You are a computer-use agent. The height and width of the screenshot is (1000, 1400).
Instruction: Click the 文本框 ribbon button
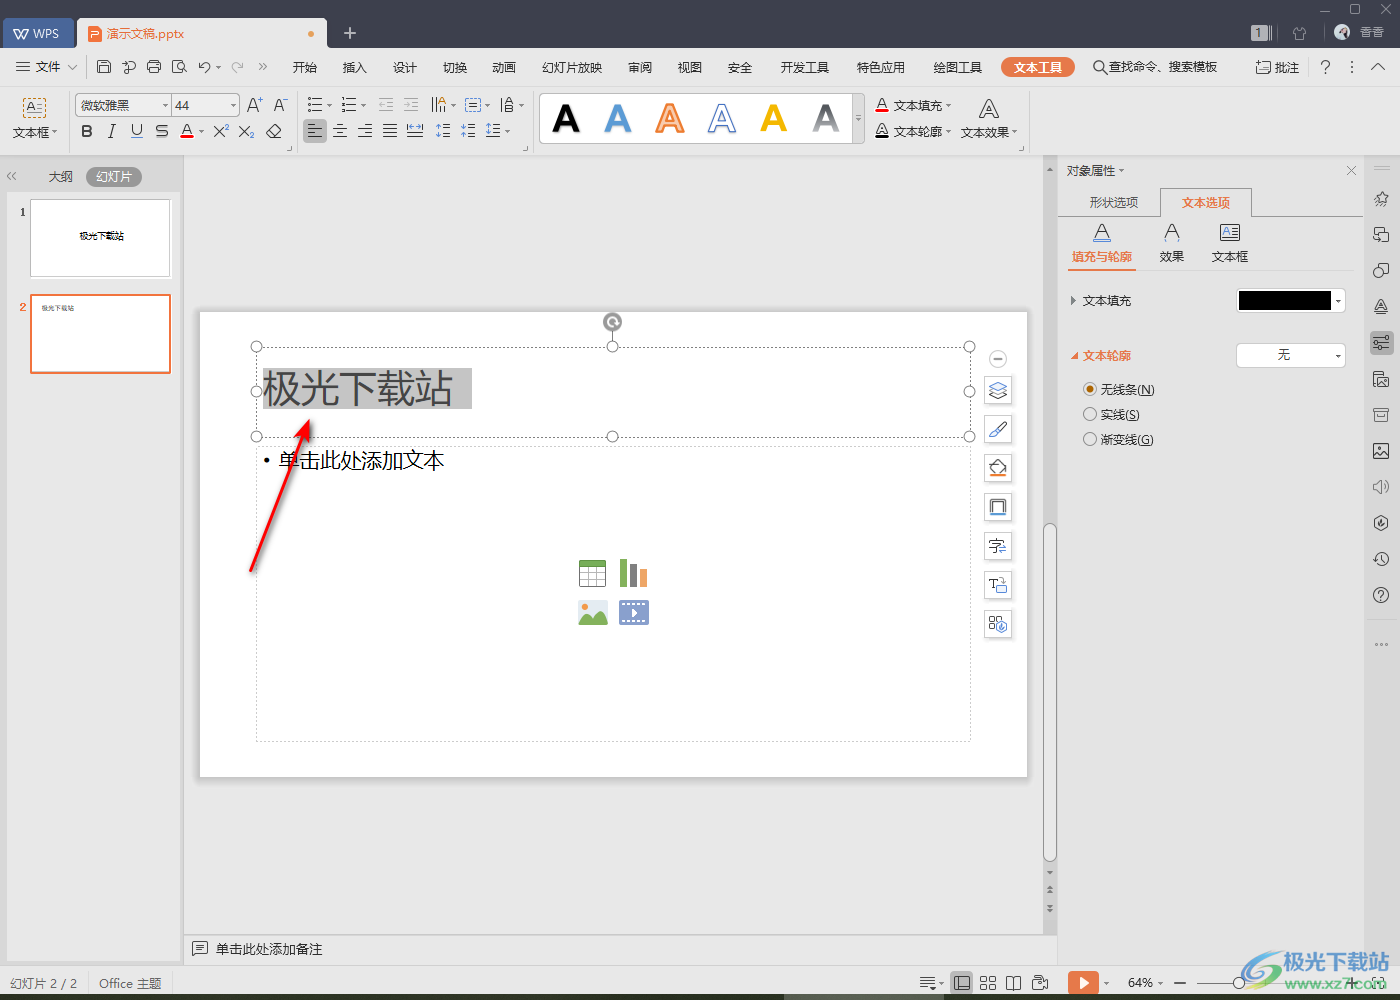tap(35, 119)
